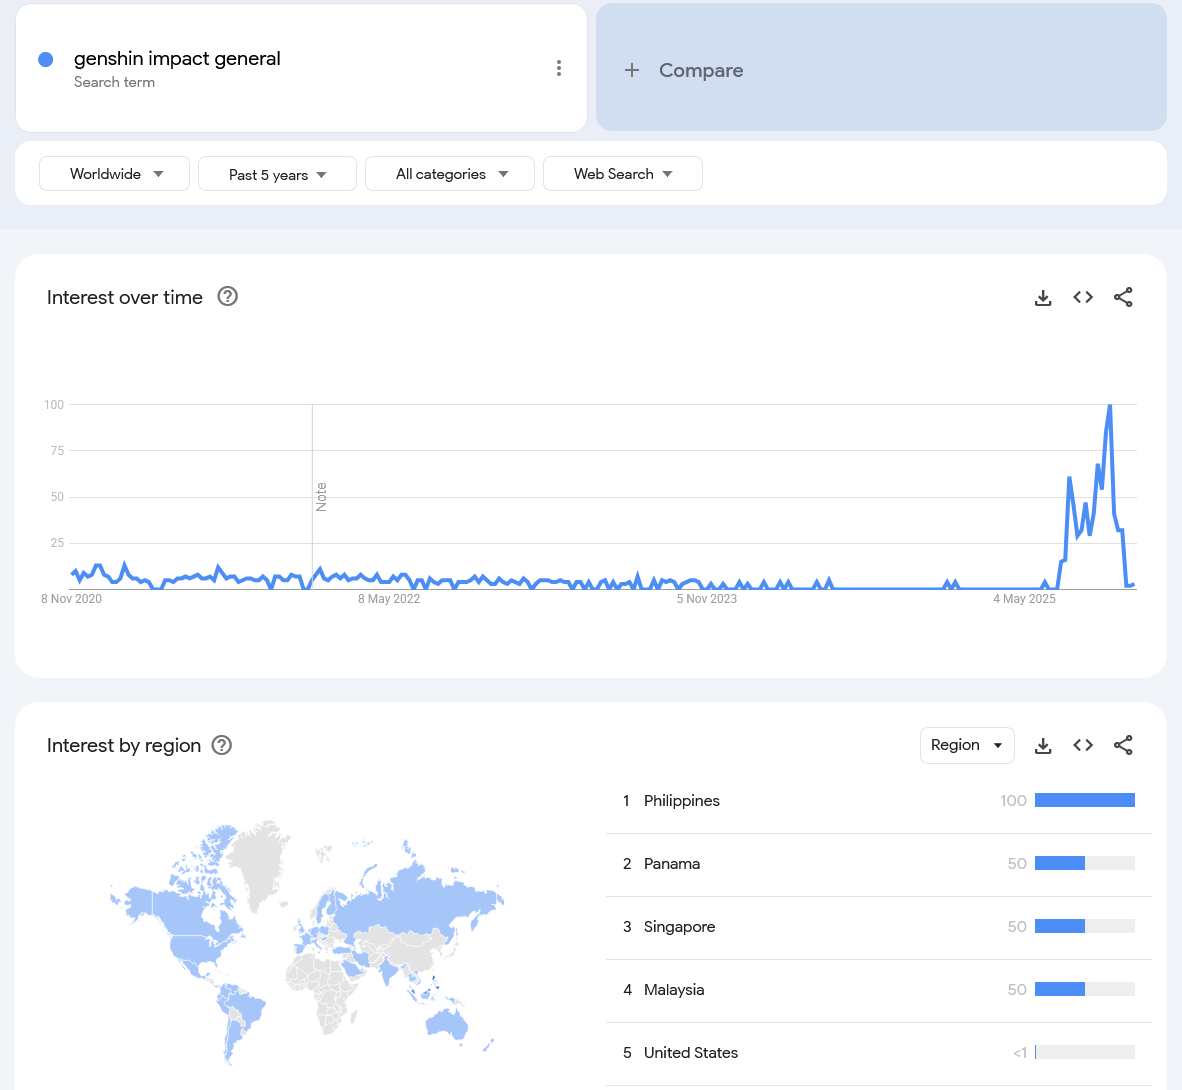This screenshot has height=1090, width=1182.
Task: Click the 5 Nov 2023 axis label
Action: [x=706, y=599]
